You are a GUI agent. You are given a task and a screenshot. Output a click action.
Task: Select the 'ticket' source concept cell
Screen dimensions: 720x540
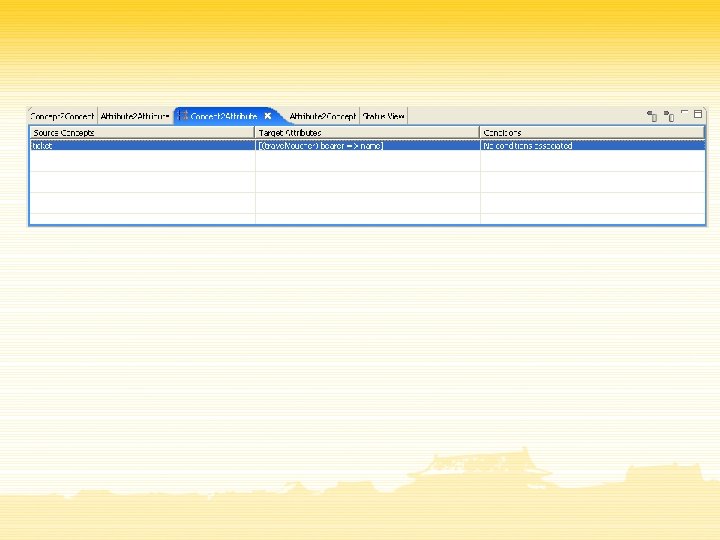point(142,146)
